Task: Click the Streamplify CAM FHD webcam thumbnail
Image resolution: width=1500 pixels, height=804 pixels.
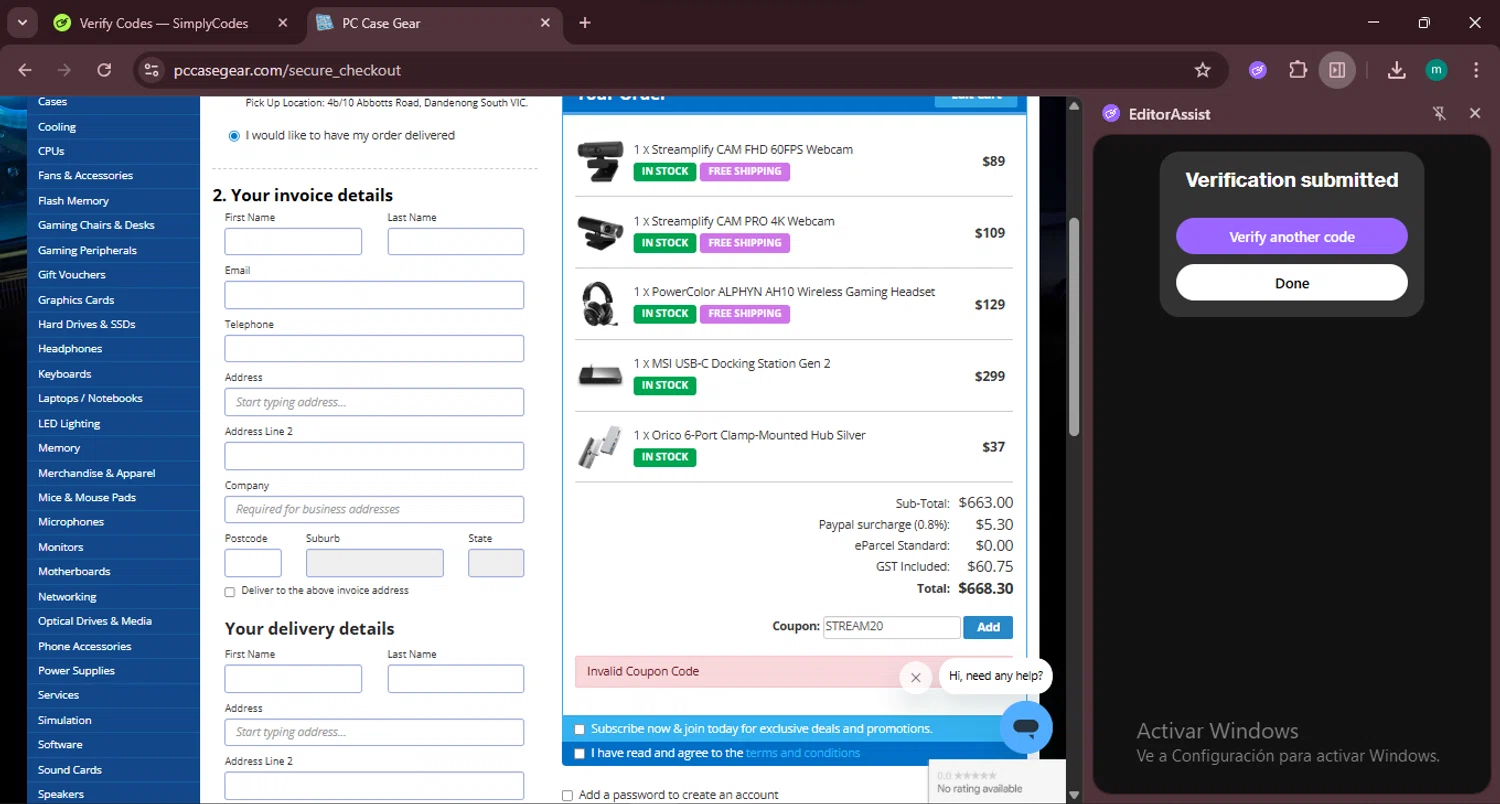Action: [600, 161]
